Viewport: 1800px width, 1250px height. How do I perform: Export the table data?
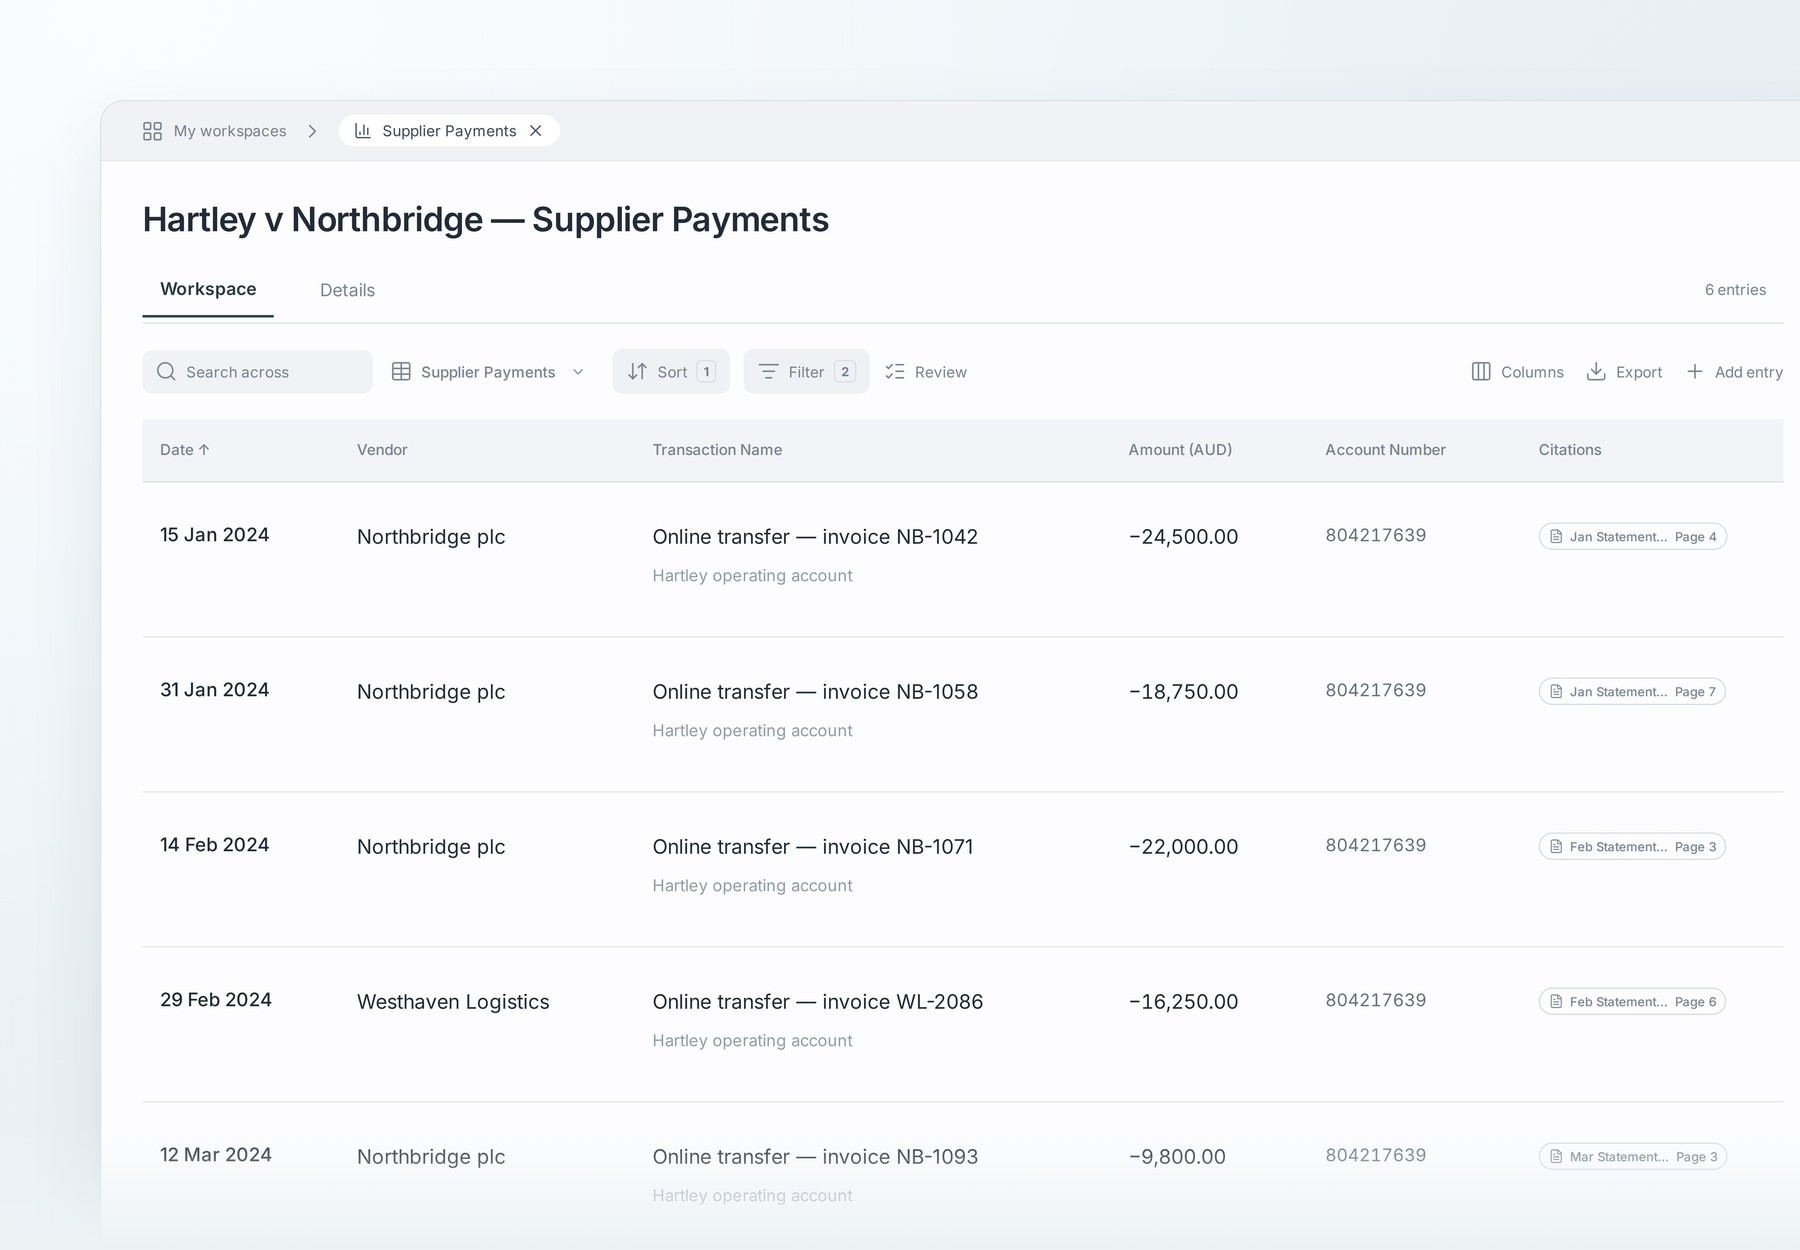[x=1624, y=371]
